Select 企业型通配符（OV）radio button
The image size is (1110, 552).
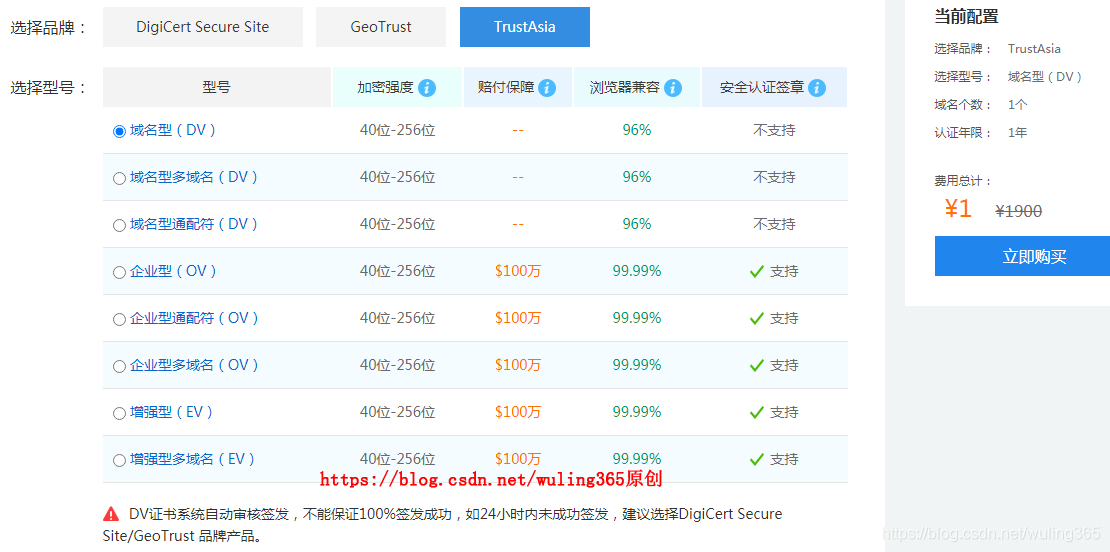point(119,319)
